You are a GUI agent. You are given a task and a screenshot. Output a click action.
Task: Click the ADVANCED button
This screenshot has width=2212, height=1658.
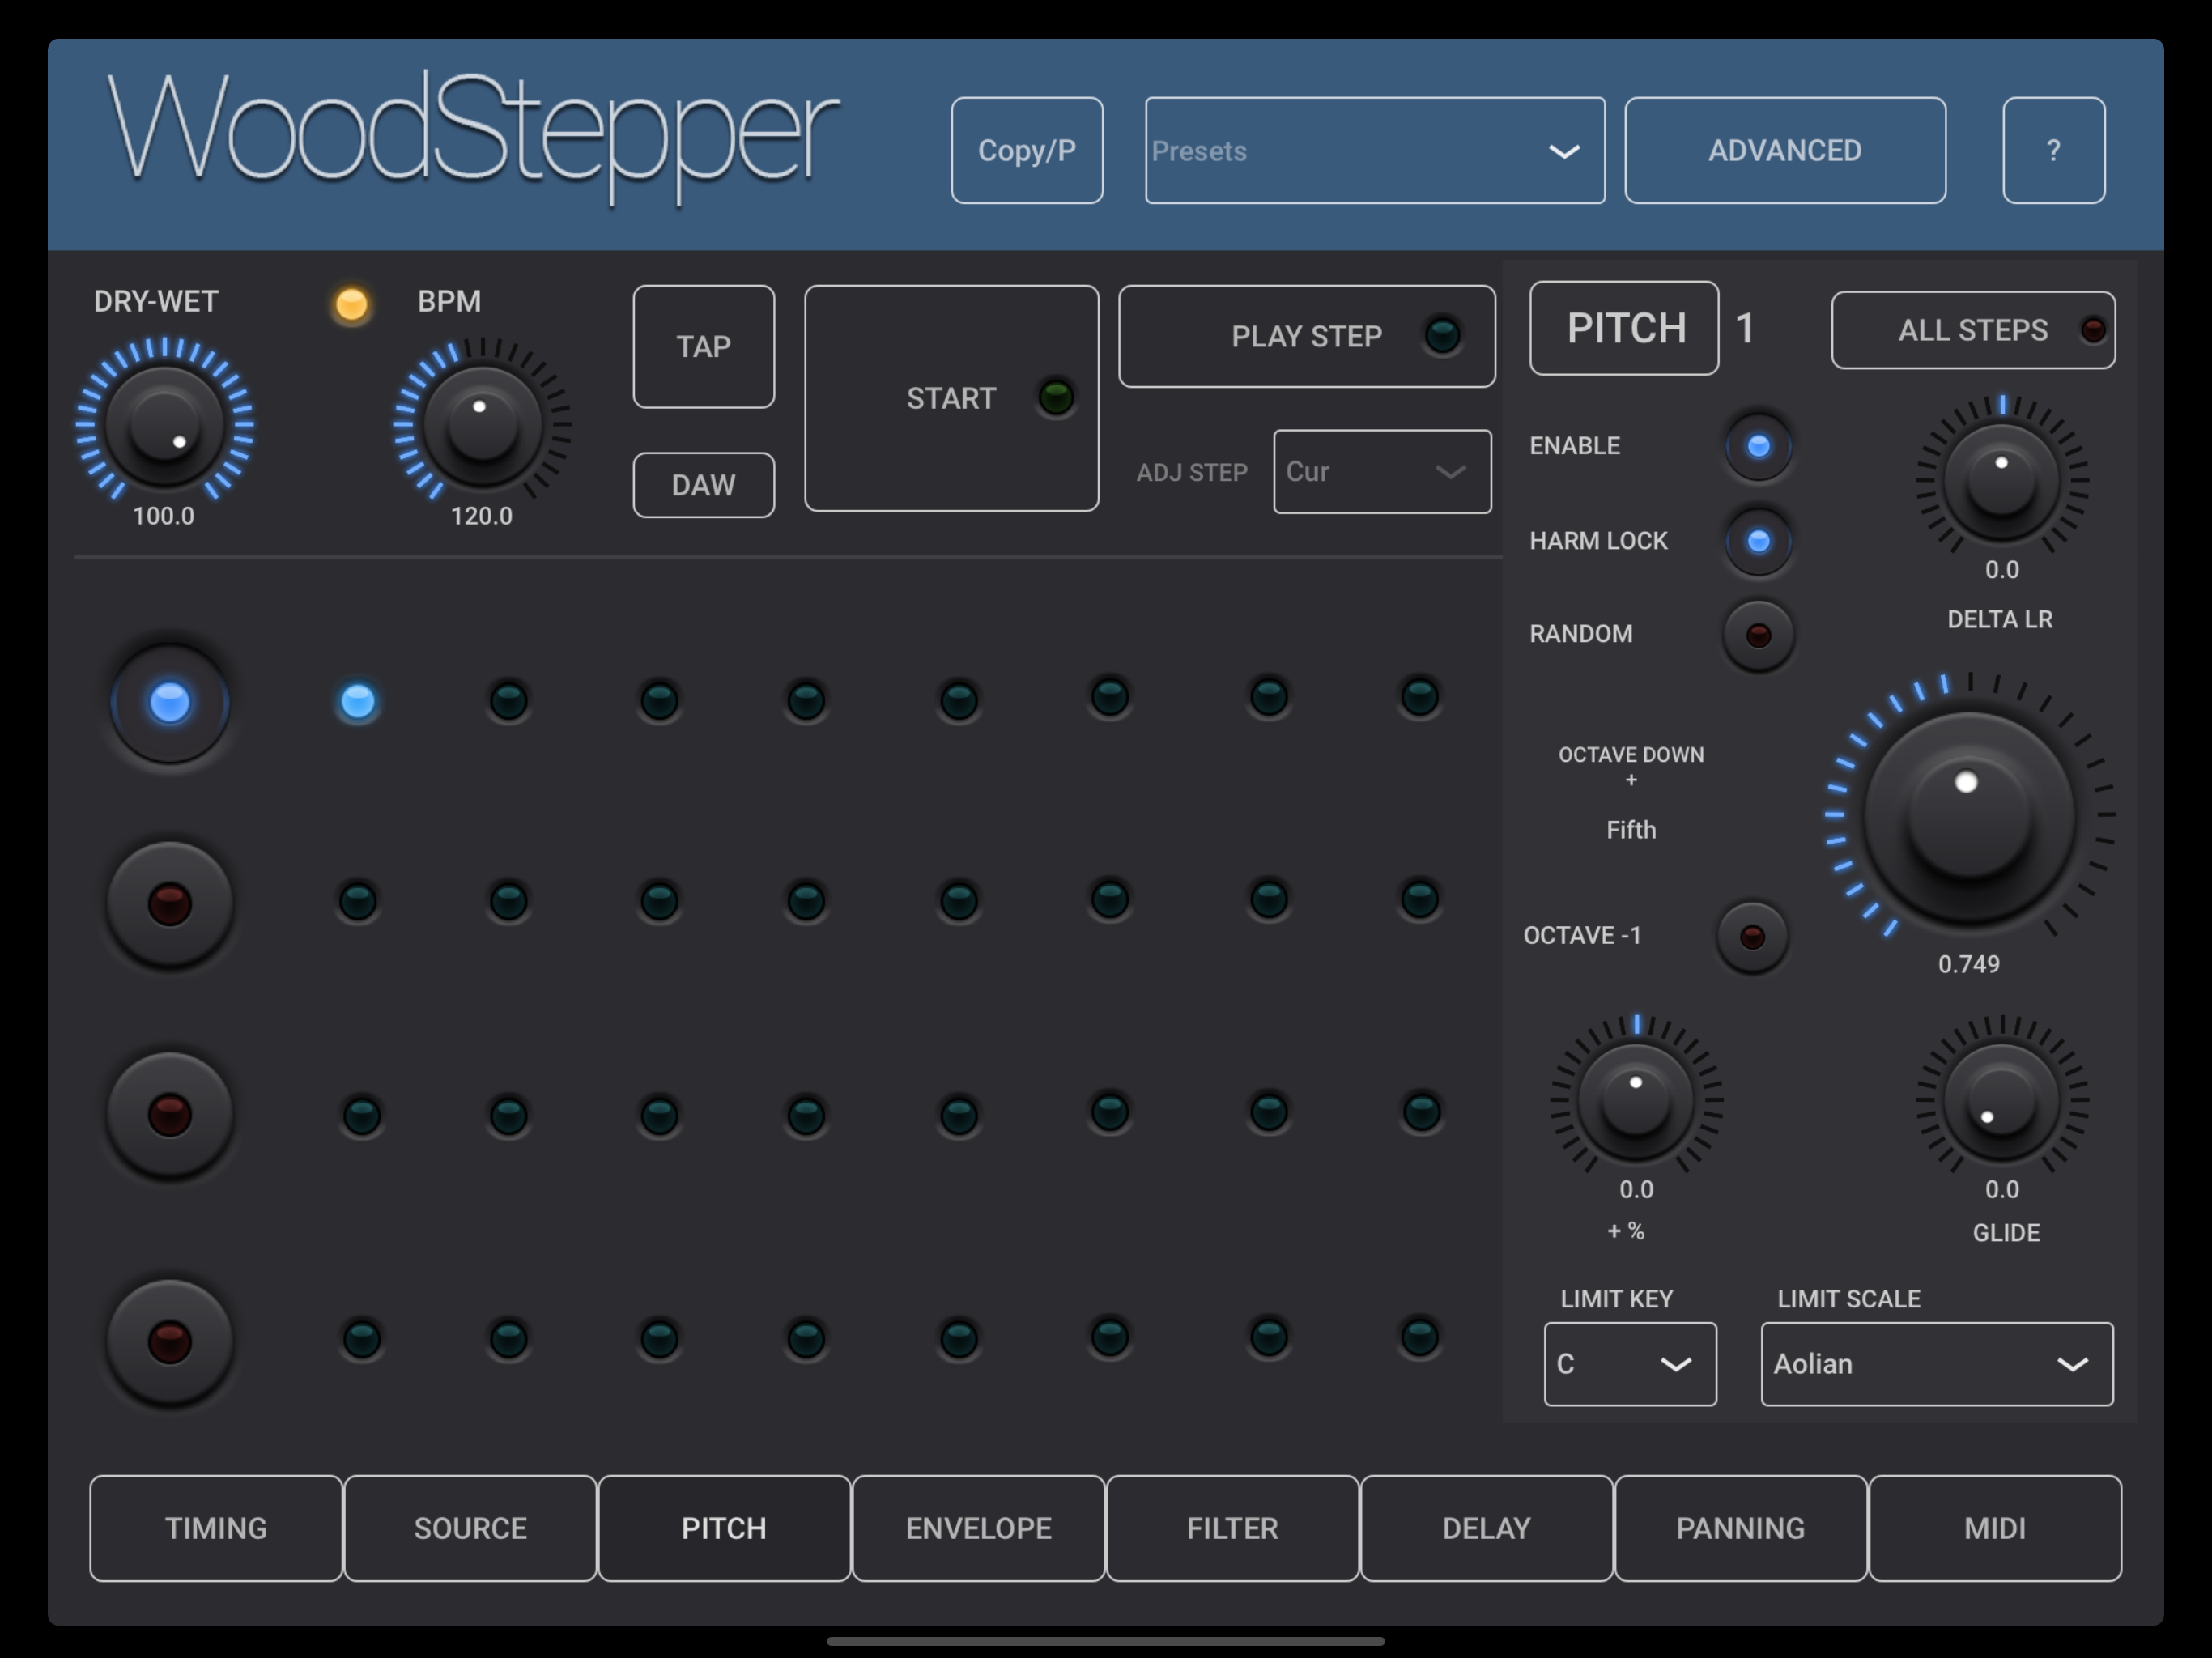point(1784,151)
